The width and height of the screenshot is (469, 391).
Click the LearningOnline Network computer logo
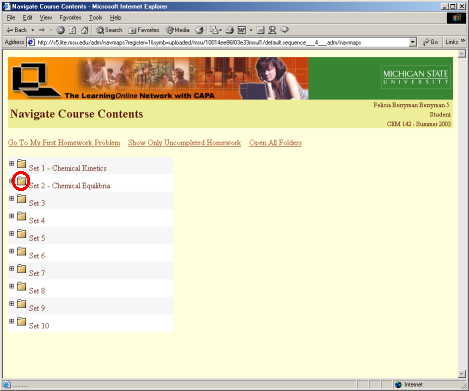[36, 80]
